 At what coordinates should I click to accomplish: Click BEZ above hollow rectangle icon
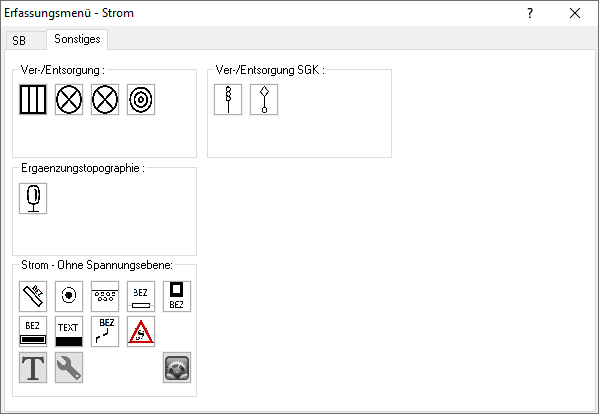[141, 296]
